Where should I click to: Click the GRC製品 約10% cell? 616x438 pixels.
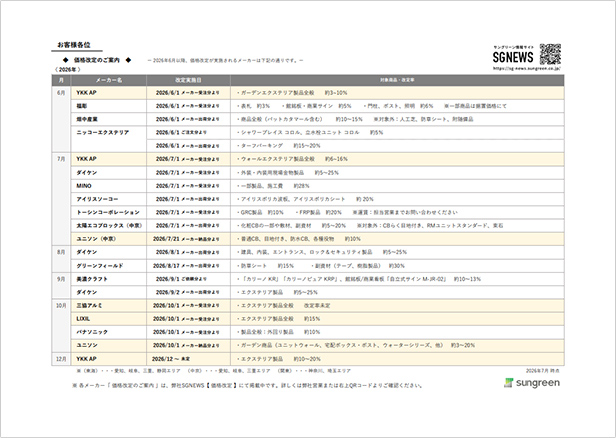point(397,212)
